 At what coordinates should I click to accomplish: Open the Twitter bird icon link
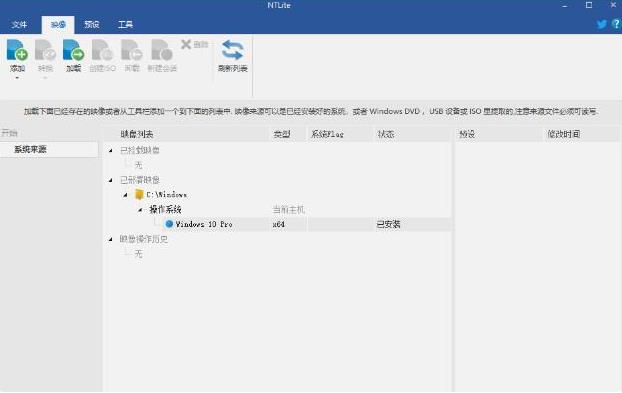pos(602,24)
